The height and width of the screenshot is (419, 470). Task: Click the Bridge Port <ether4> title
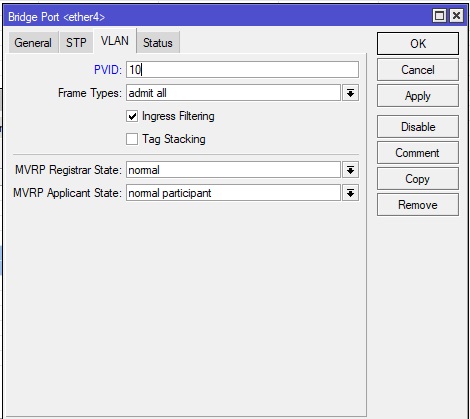56,17
